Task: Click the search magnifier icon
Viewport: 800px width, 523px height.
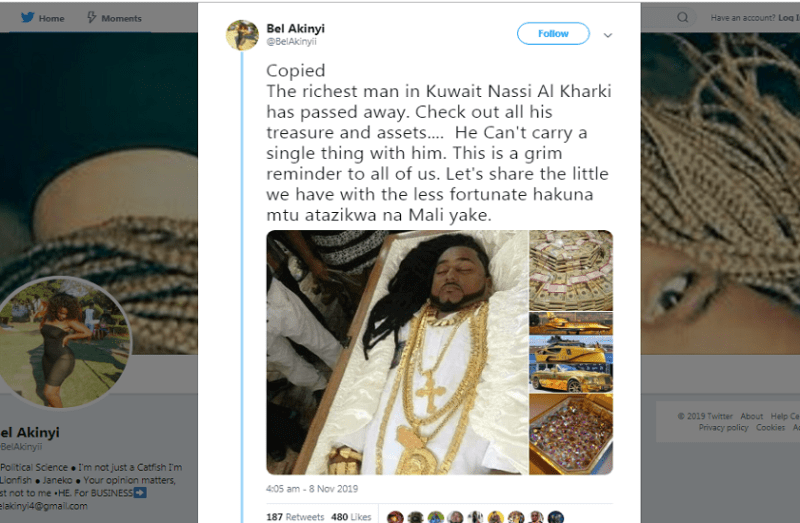Action: tap(683, 17)
